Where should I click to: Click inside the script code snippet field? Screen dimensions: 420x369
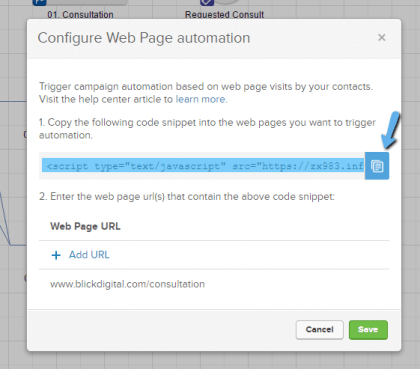tap(202, 166)
